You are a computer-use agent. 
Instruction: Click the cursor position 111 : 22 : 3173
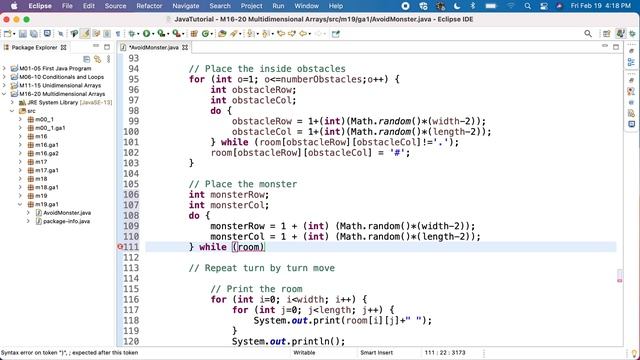(444, 353)
